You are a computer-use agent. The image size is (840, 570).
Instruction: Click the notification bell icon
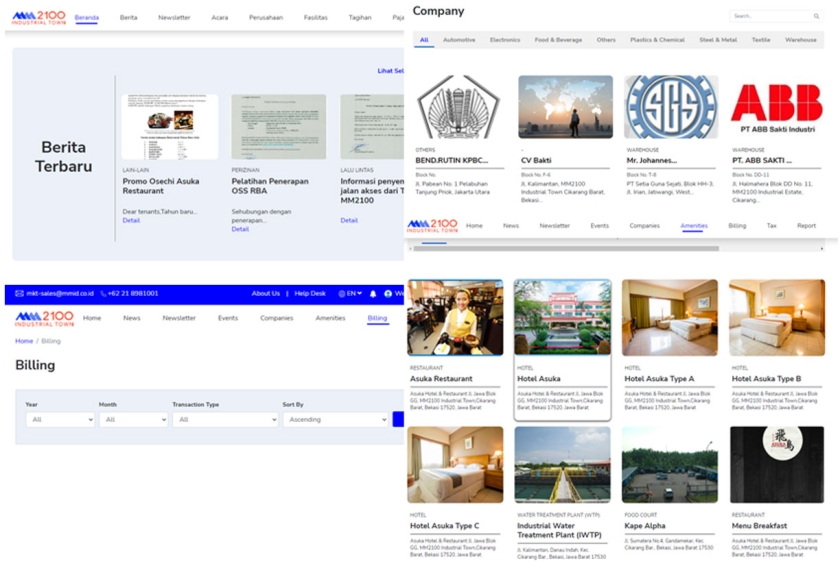[374, 294]
